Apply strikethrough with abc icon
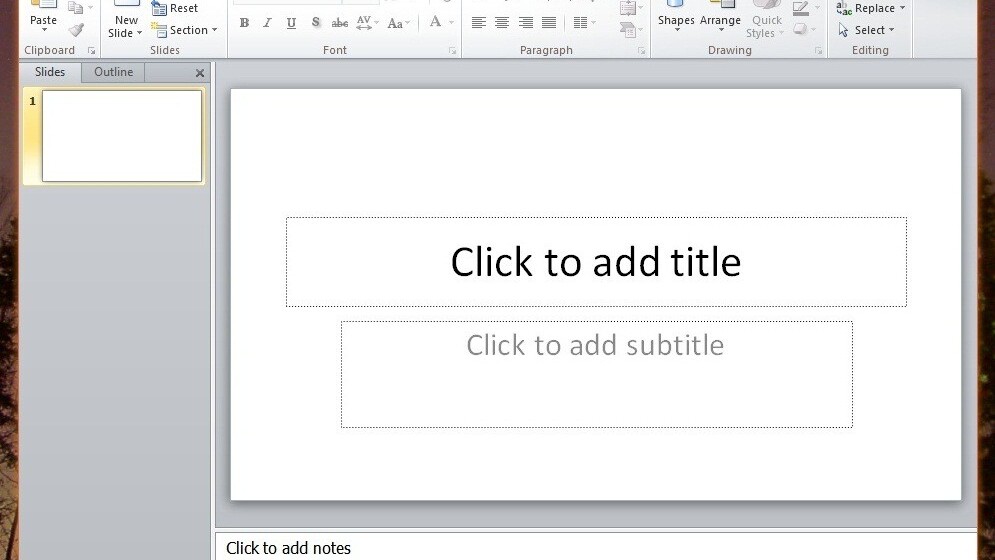Image resolution: width=995 pixels, height=560 pixels. coord(340,23)
